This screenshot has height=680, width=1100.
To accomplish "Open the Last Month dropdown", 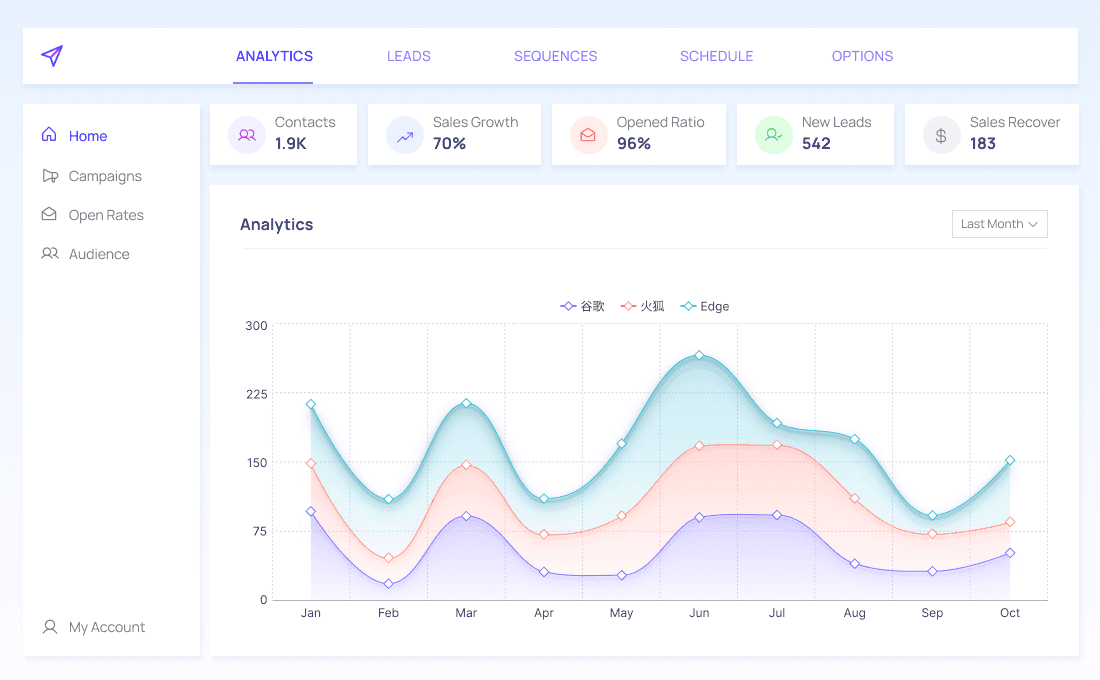I will pyautogui.click(x=999, y=223).
